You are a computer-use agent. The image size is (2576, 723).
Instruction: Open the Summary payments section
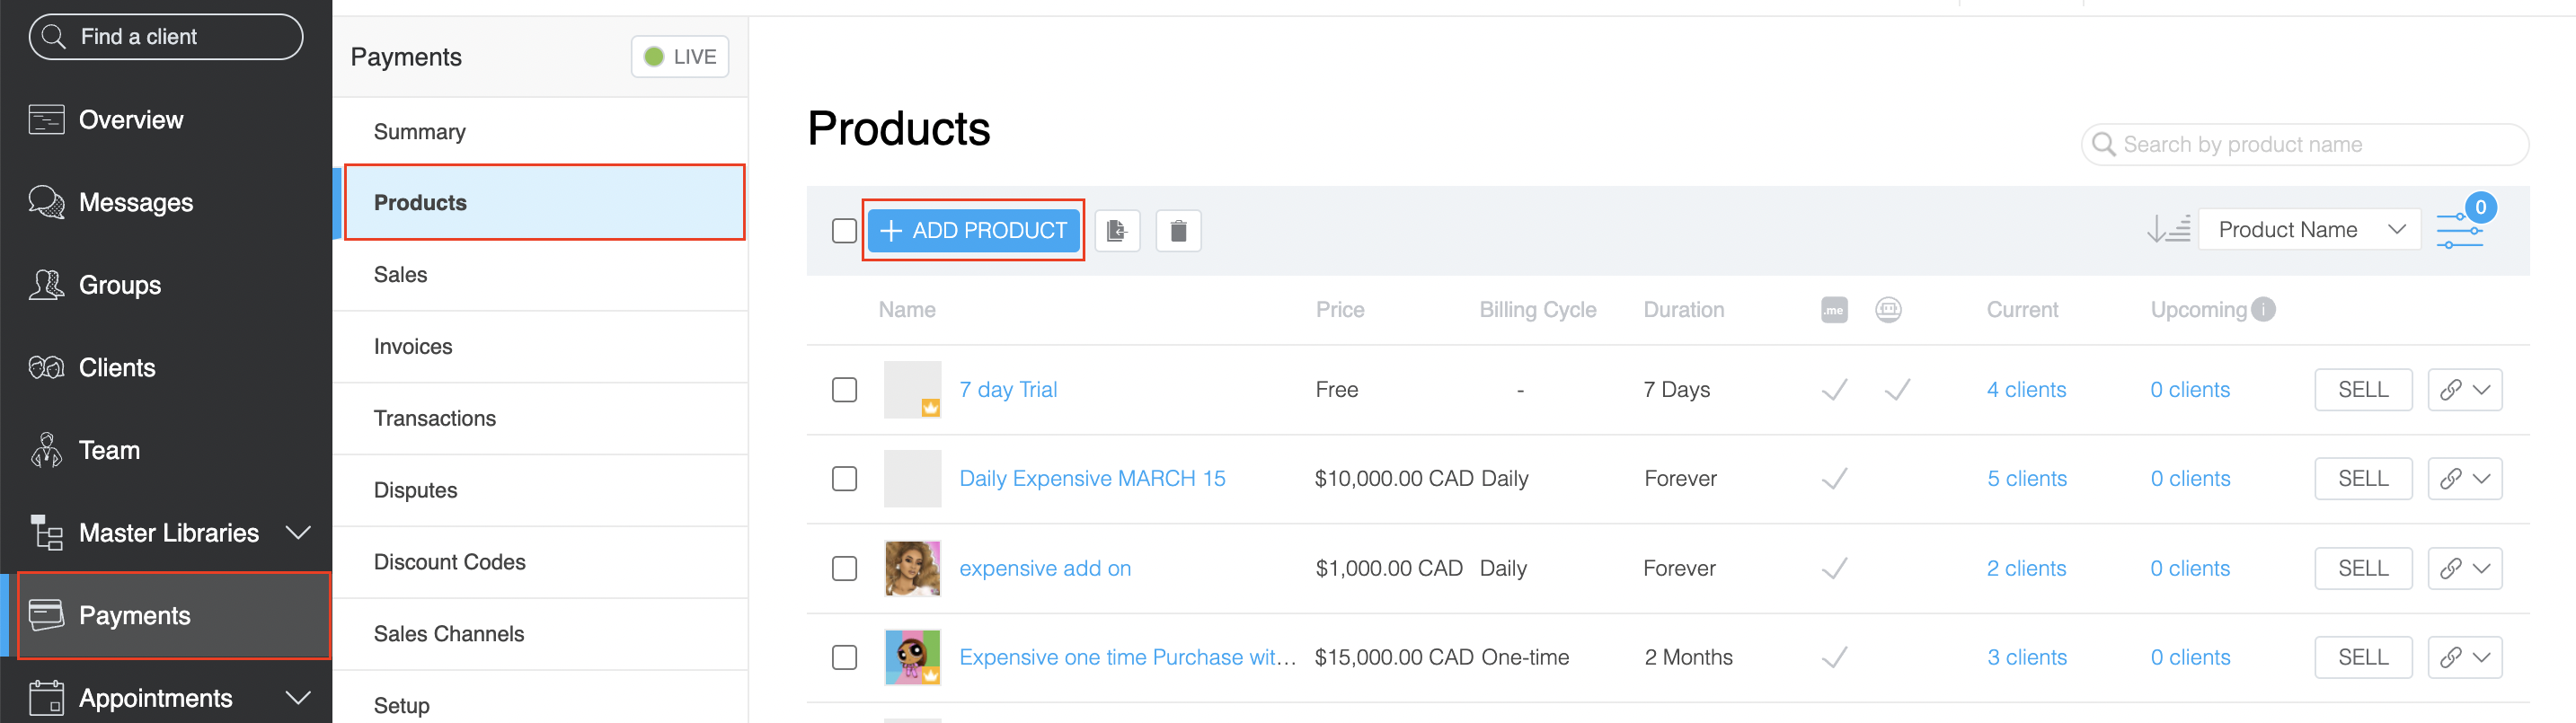pyautogui.click(x=540, y=132)
